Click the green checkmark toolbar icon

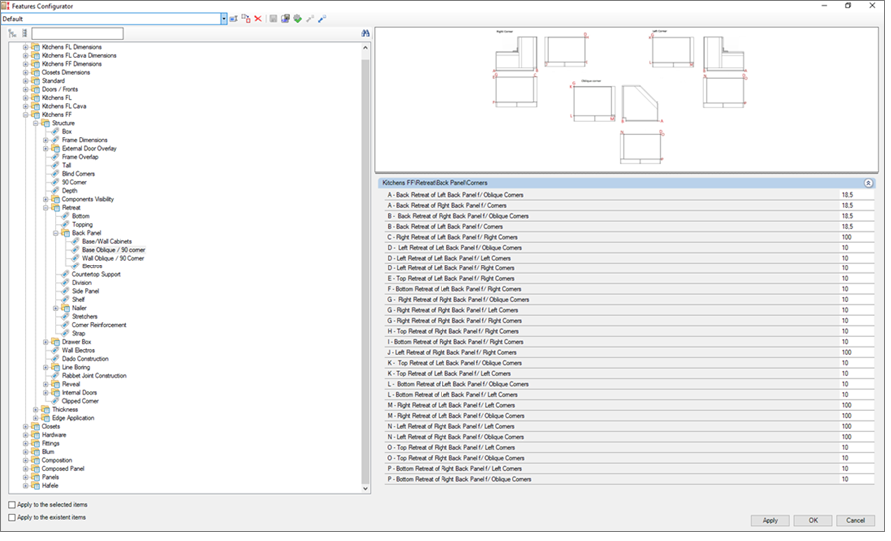click(297, 19)
